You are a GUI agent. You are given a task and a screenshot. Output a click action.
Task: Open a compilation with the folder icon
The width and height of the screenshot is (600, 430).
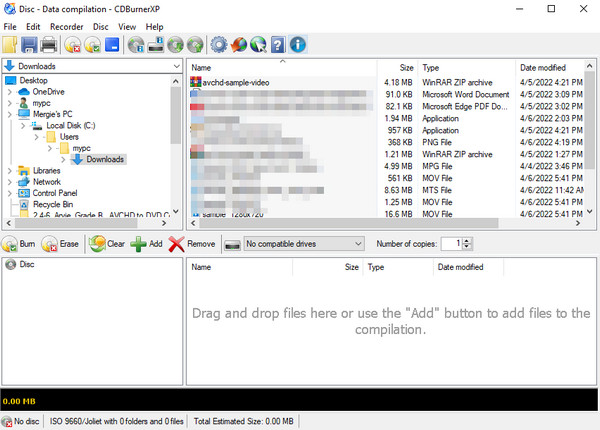(x=10, y=45)
